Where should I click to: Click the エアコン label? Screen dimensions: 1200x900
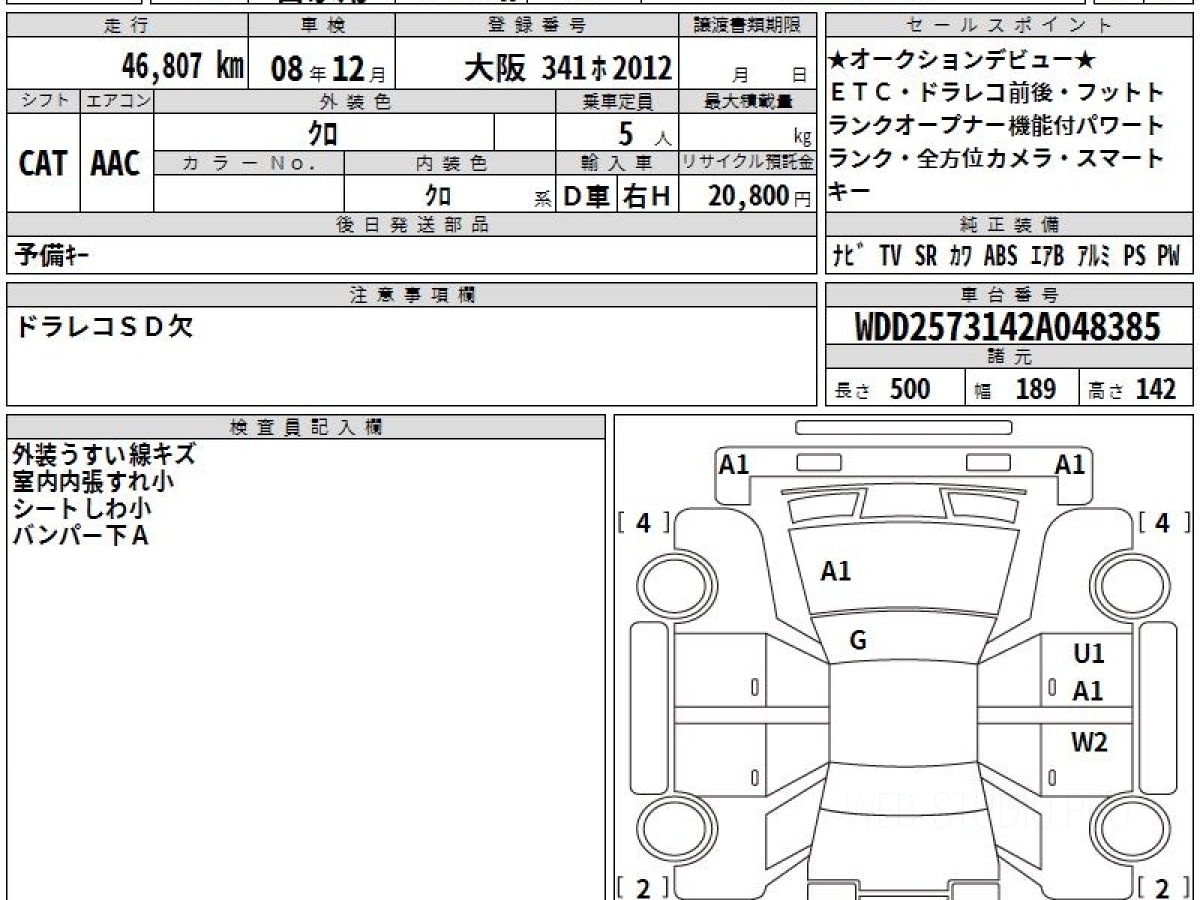click(x=117, y=101)
